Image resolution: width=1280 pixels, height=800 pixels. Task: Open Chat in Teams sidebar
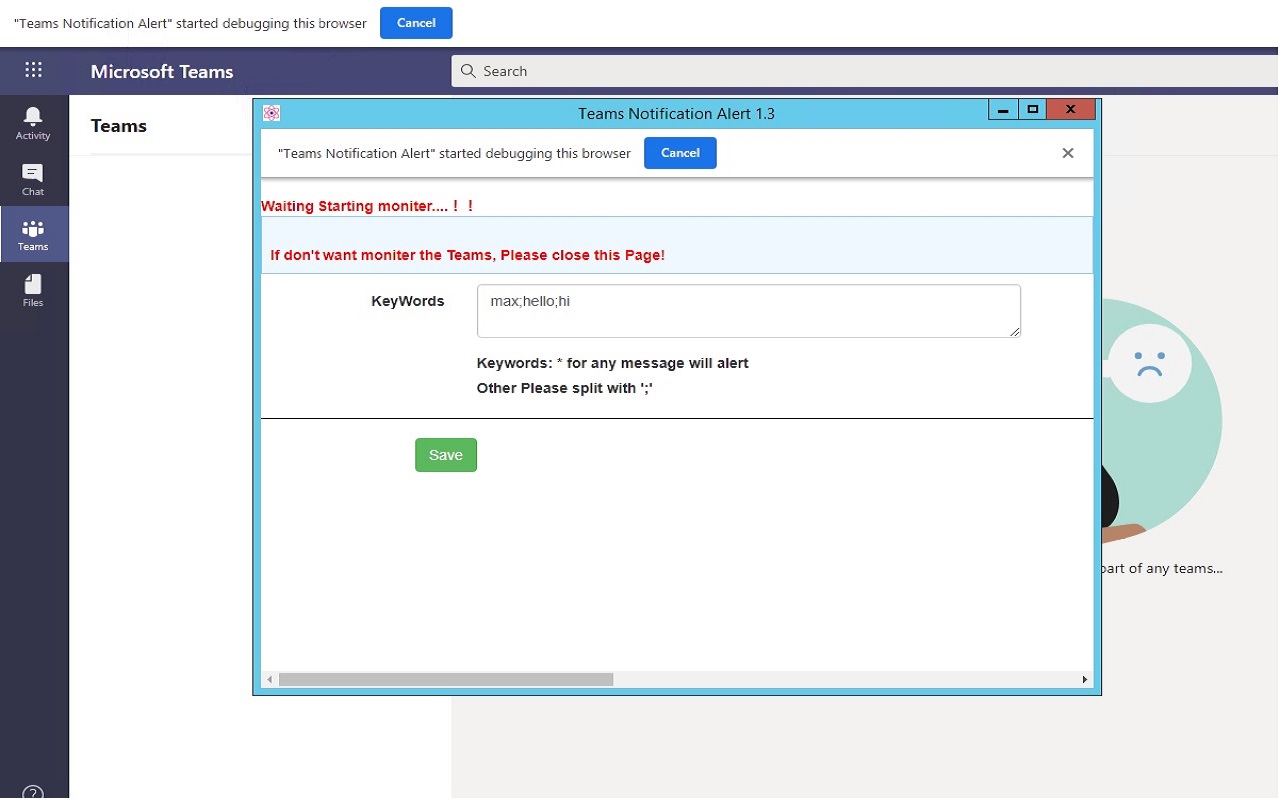pos(33,179)
